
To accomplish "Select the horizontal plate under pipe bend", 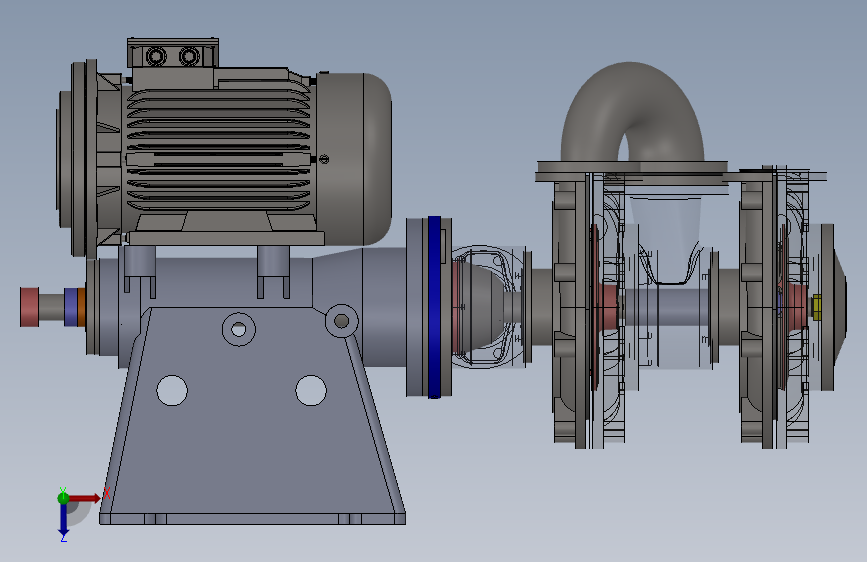I will [x=632, y=166].
